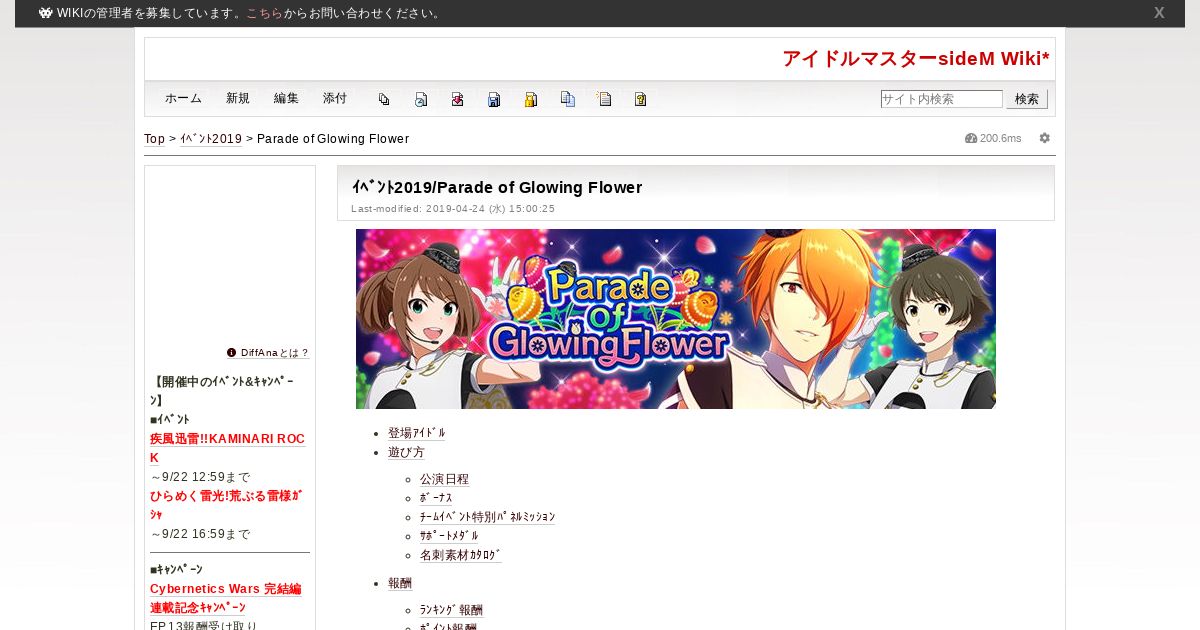This screenshot has width=1200, height=630.
Task: Click the new page with star icon
Action: click(604, 99)
